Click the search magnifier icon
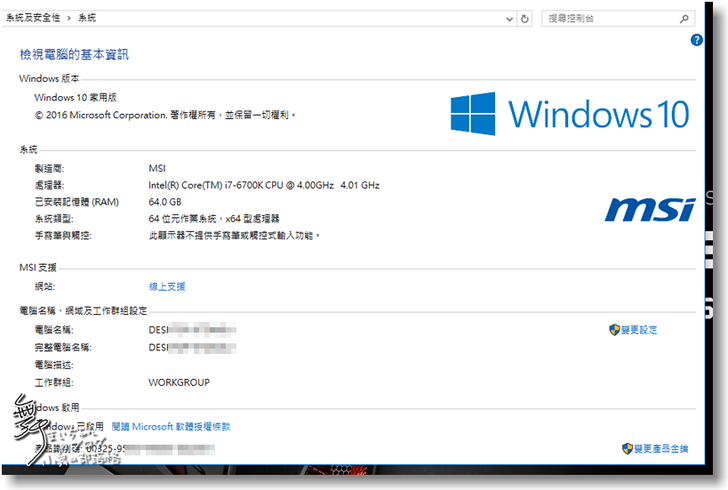Viewport: 728px width, 490px height. [x=684, y=19]
